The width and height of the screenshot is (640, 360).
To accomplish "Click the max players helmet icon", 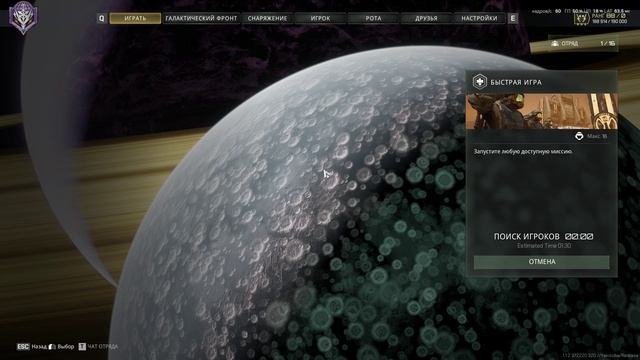I will [579, 136].
